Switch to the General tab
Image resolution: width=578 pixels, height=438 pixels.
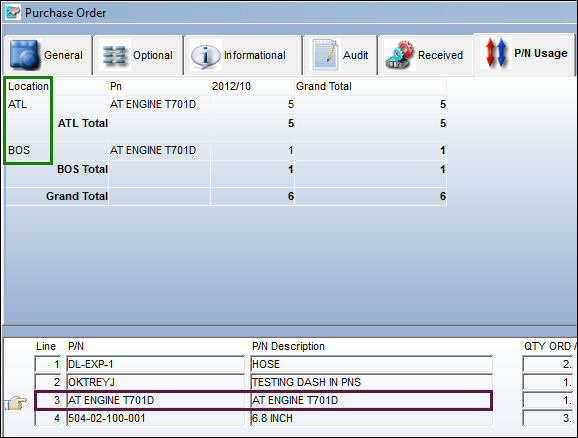click(47, 55)
